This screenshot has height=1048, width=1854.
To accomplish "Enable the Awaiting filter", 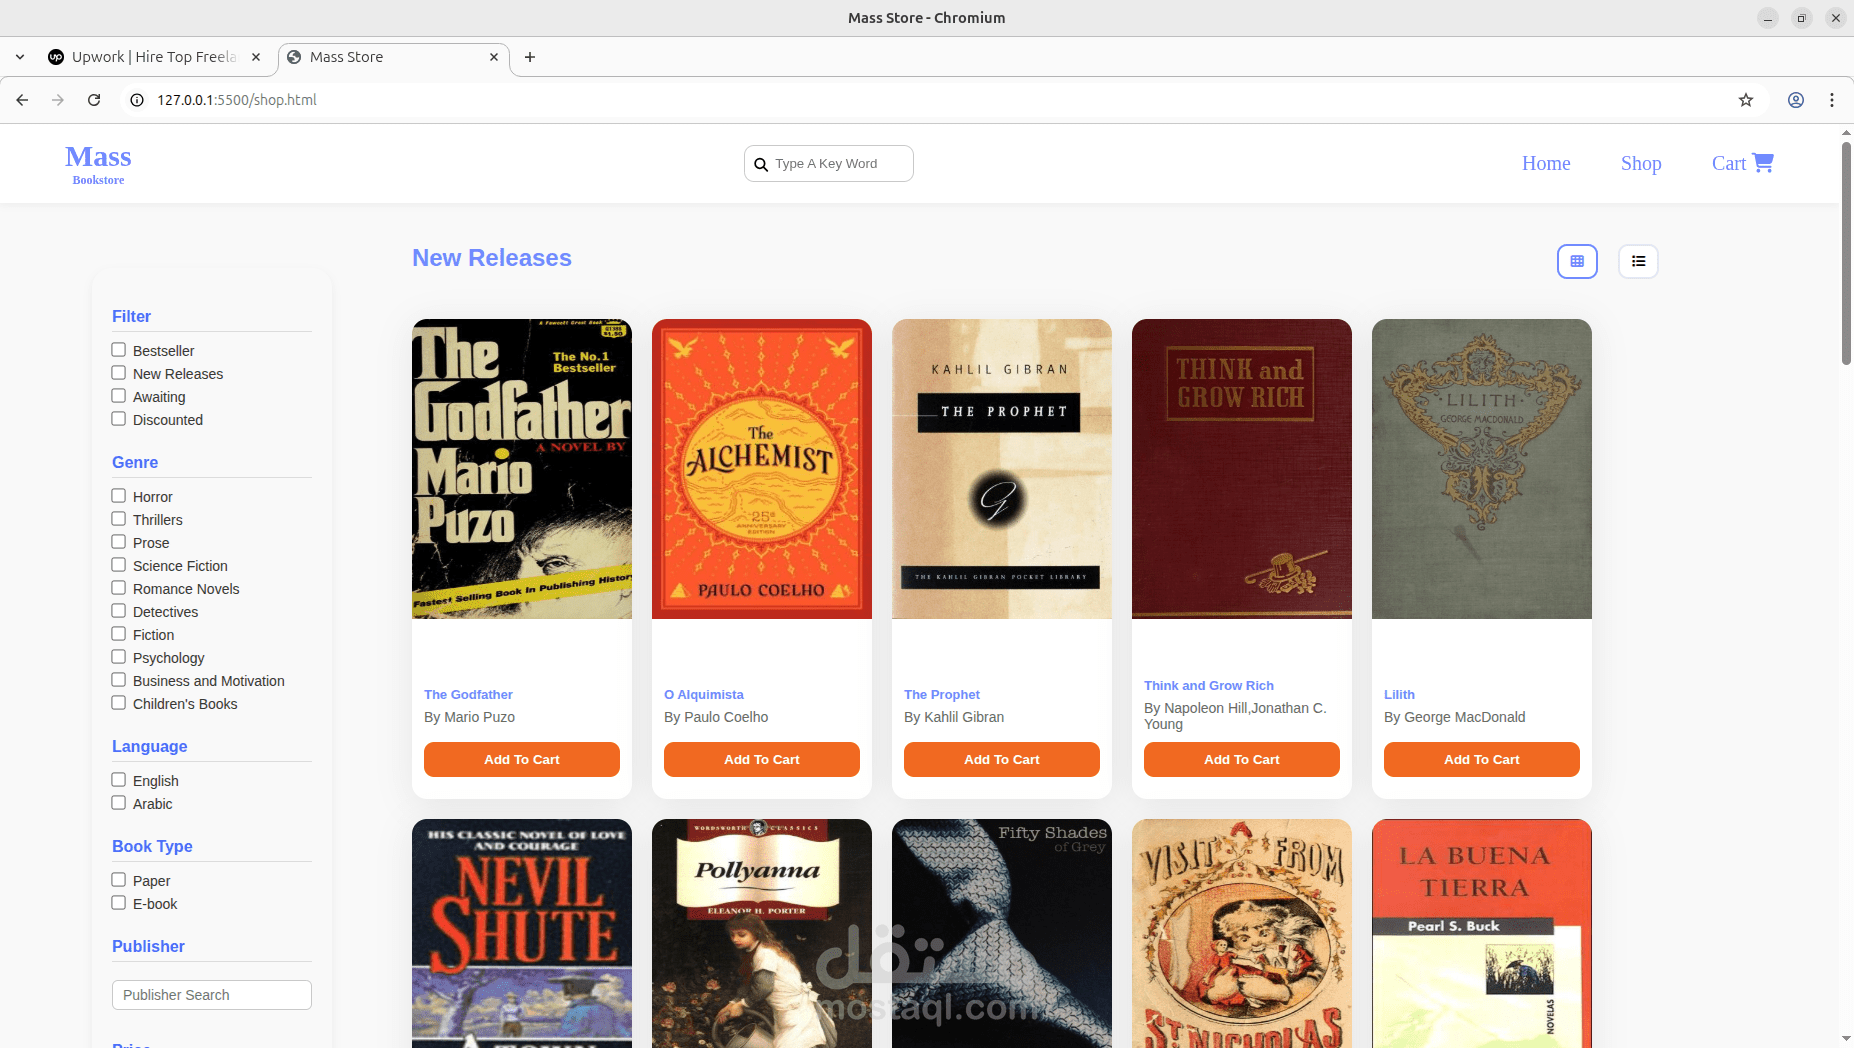I will pos(118,396).
